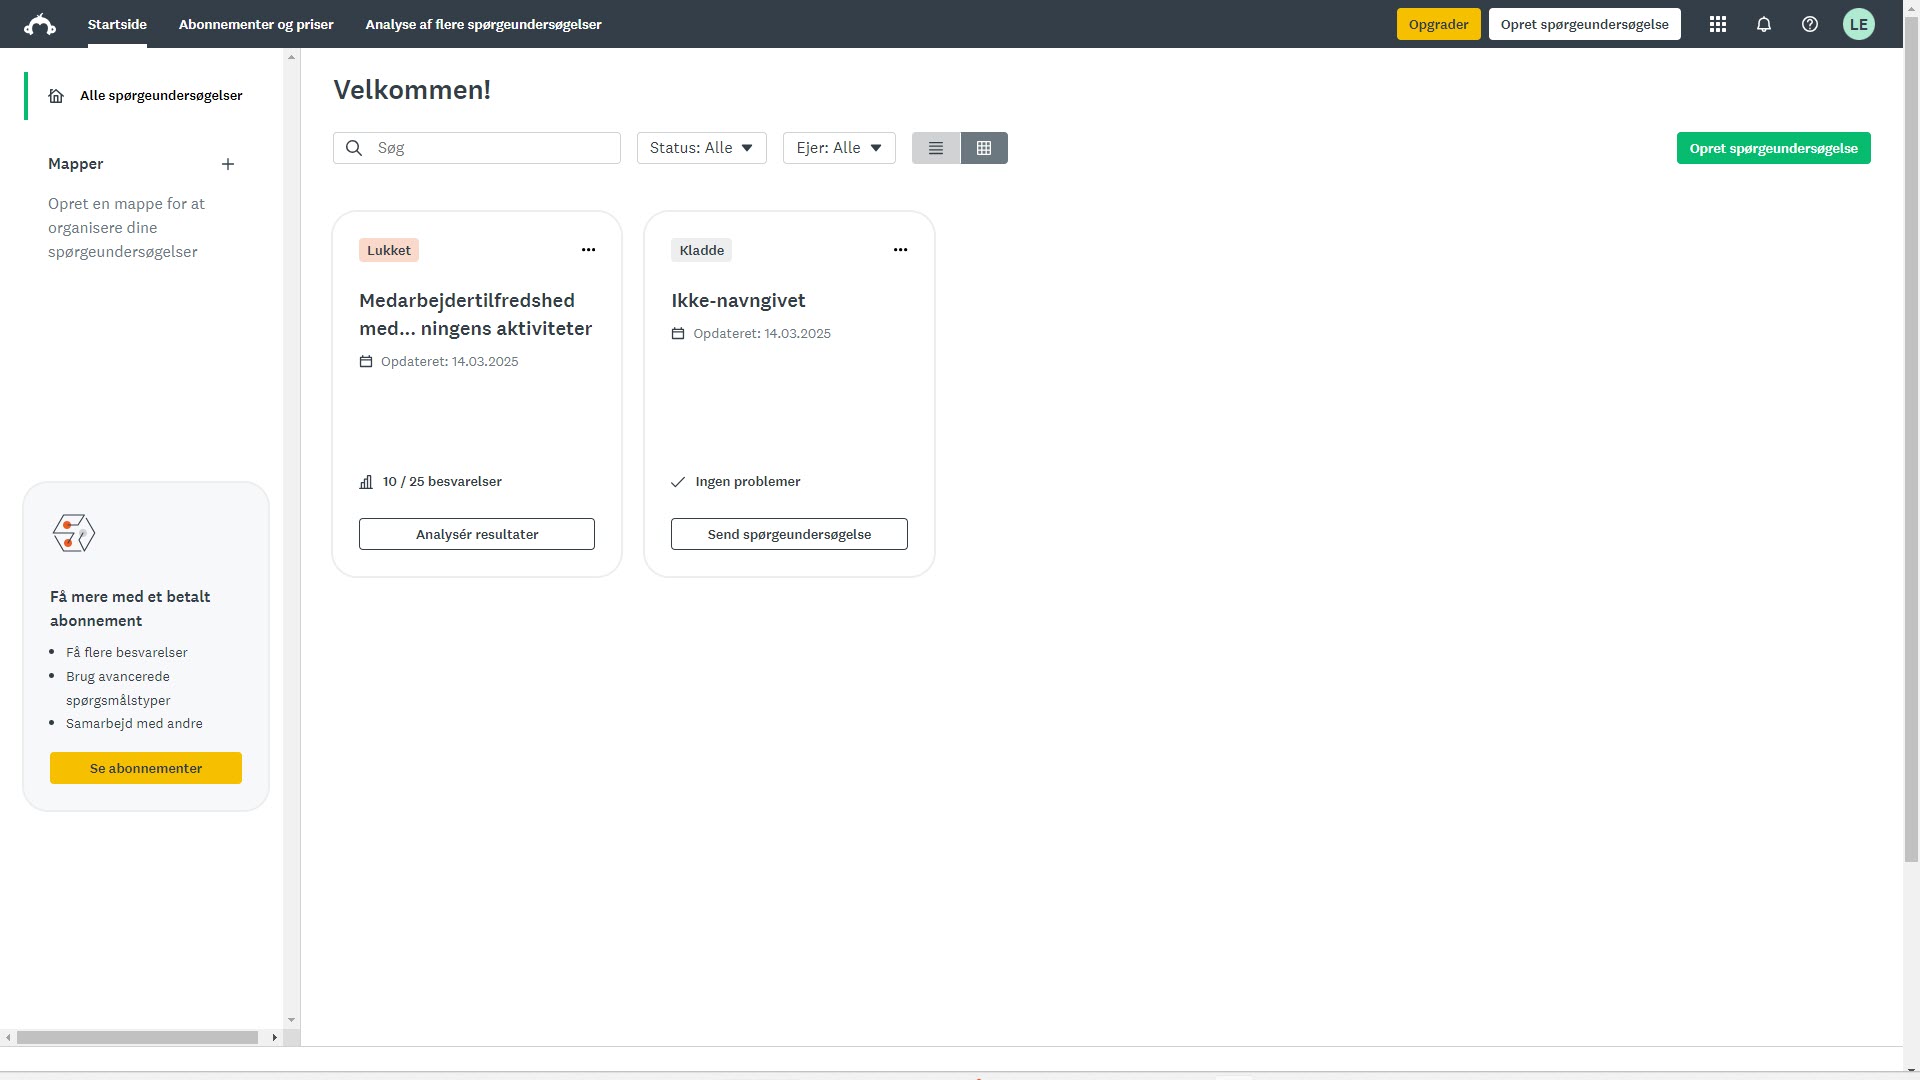The image size is (1920, 1080).
Task: Switch to list view layout
Action: [936, 148]
